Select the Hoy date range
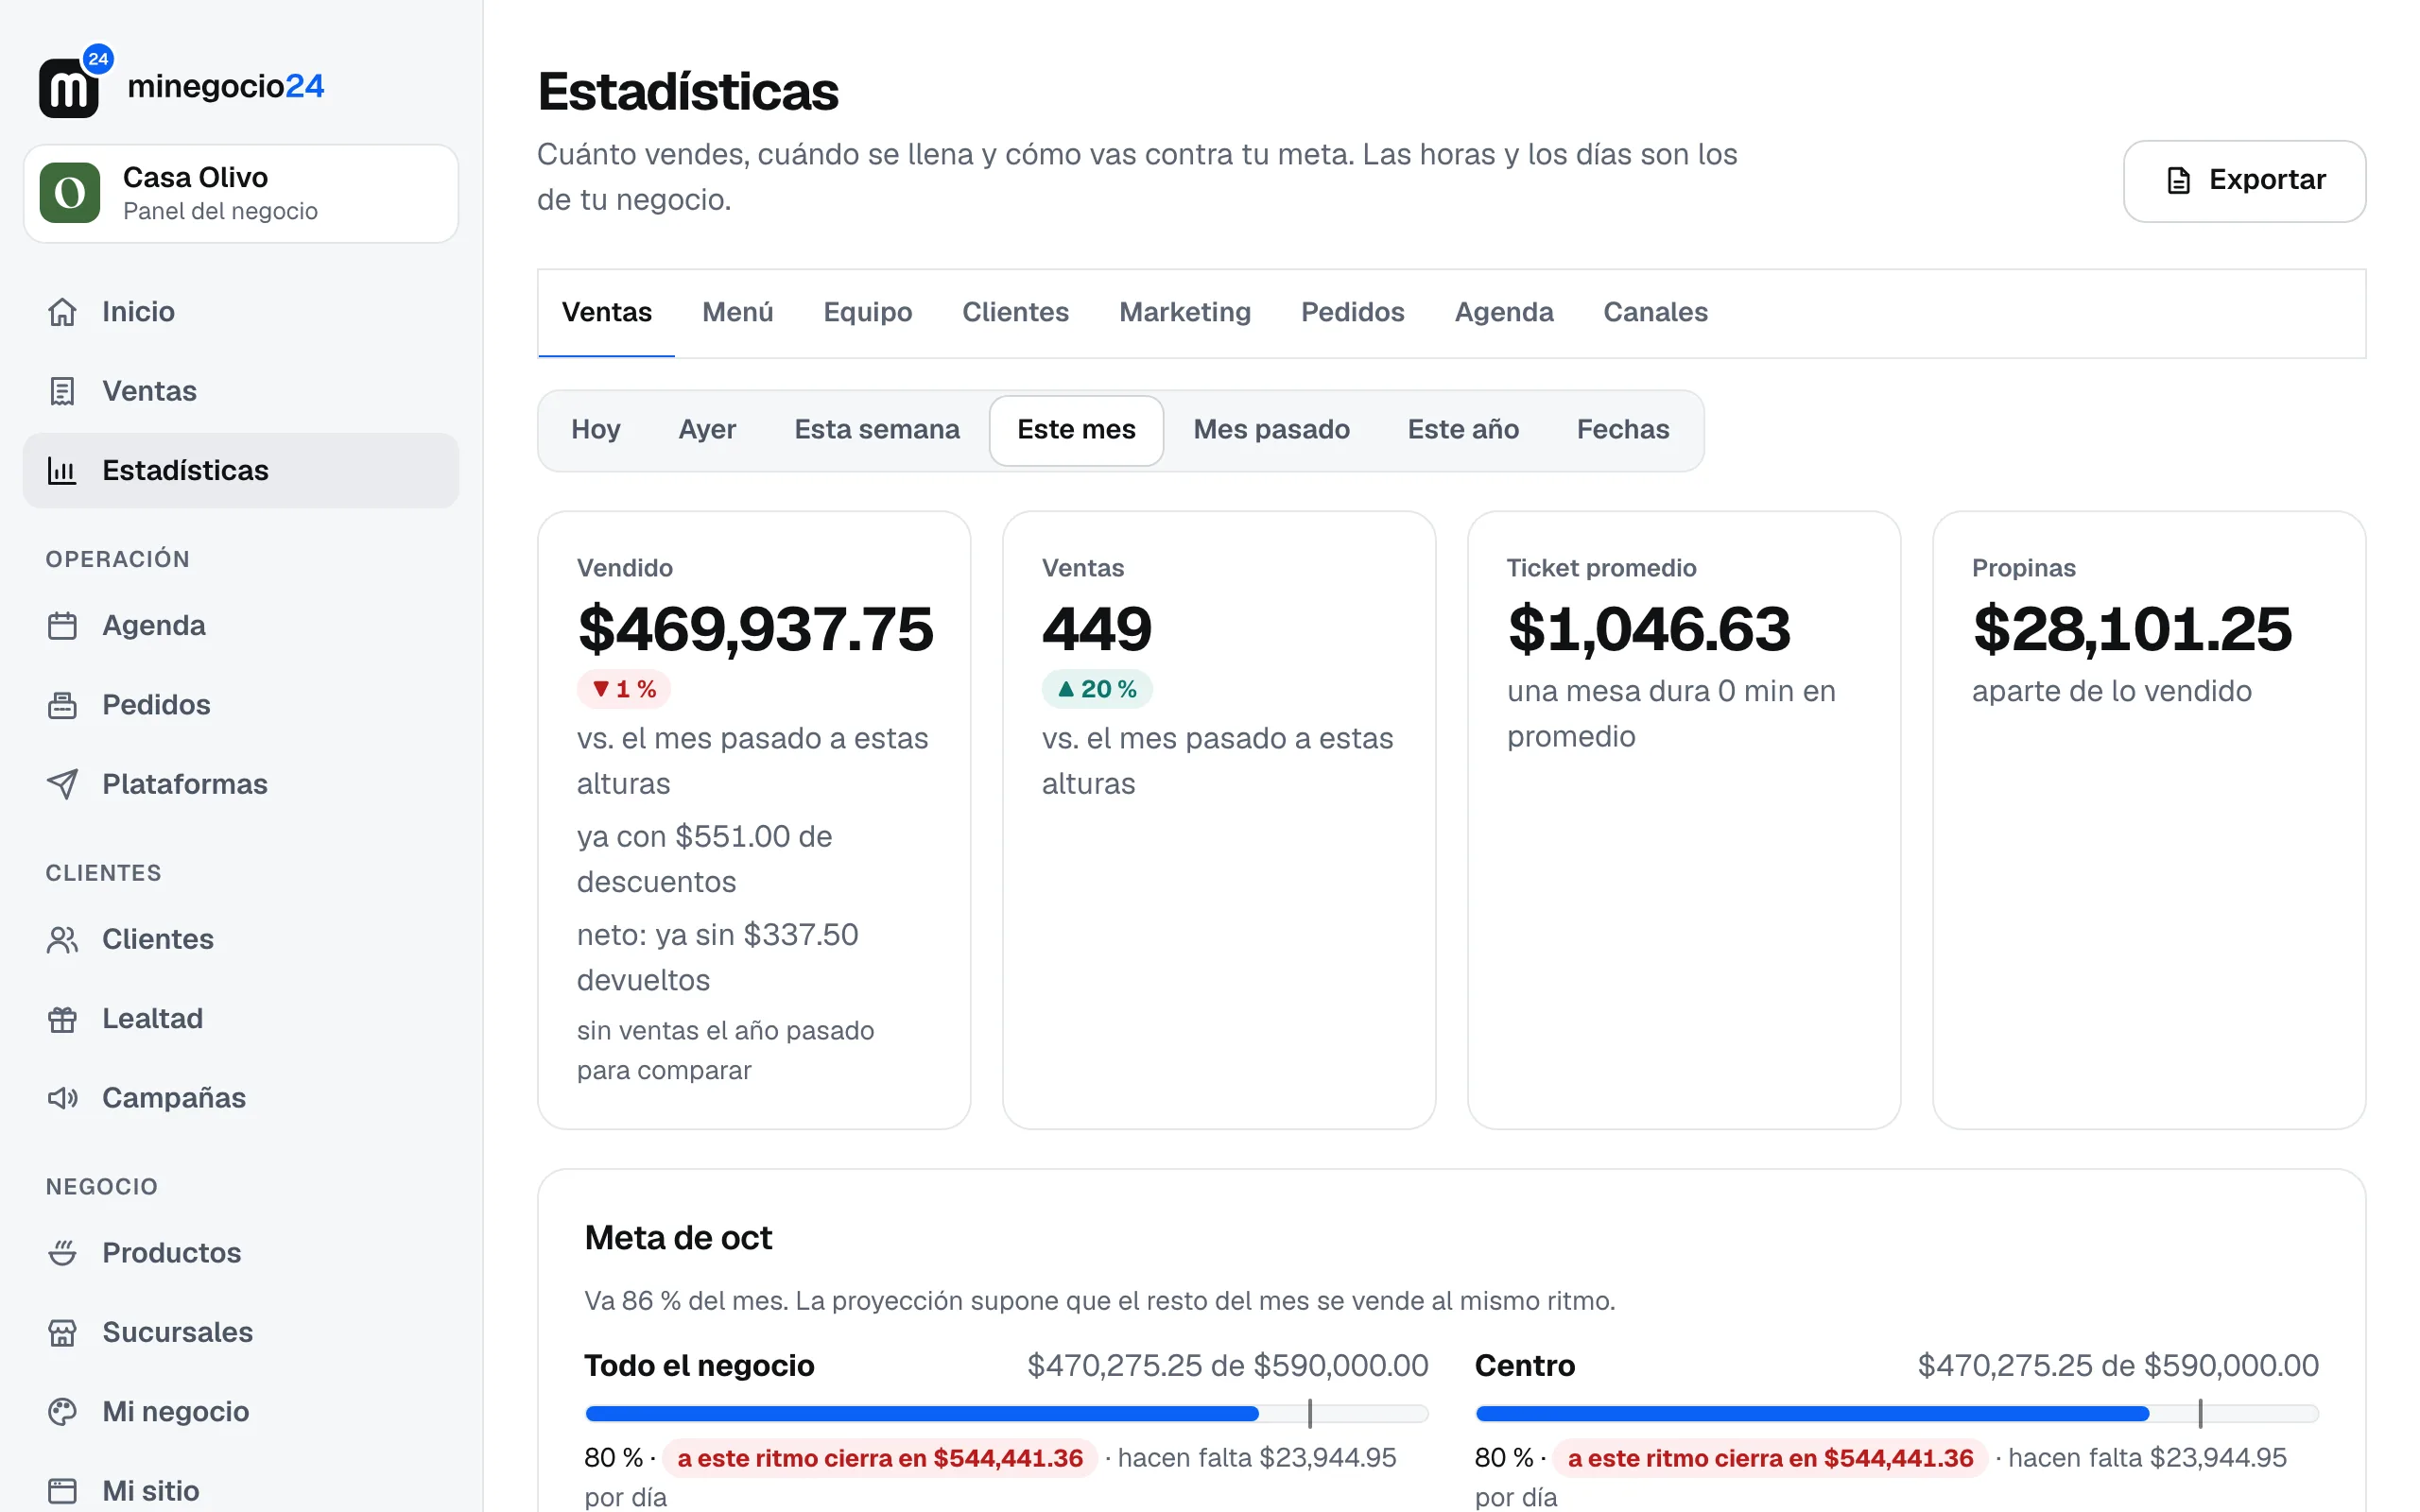 tap(596, 430)
